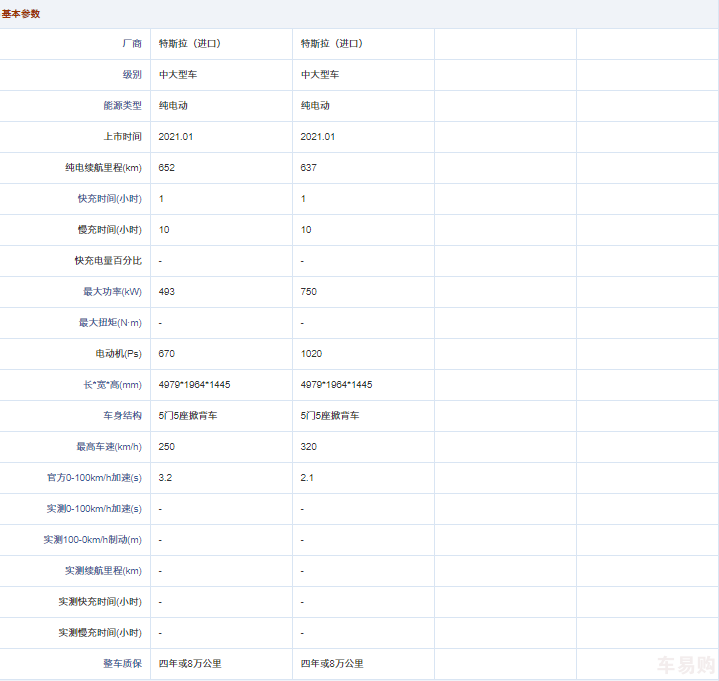Select 中大型车 in the second vehicle column
Image resolution: width=719 pixels, height=681 pixels.
point(320,74)
